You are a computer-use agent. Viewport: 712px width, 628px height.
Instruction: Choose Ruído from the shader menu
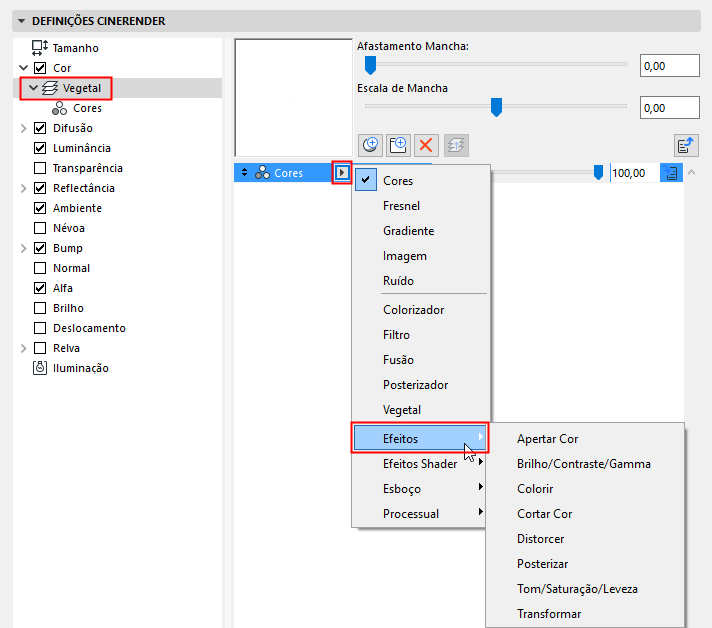point(421,281)
